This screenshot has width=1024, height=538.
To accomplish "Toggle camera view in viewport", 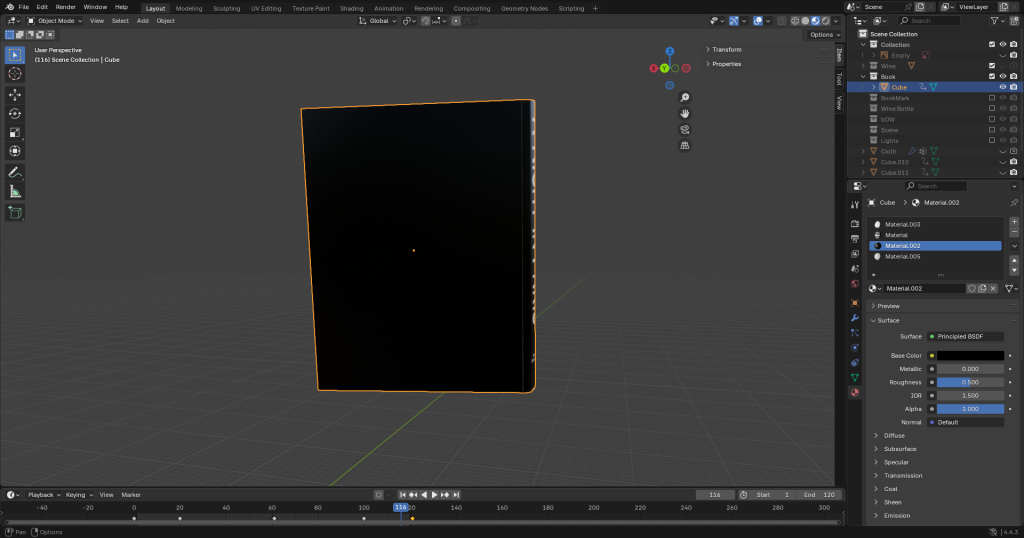I will (685, 129).
